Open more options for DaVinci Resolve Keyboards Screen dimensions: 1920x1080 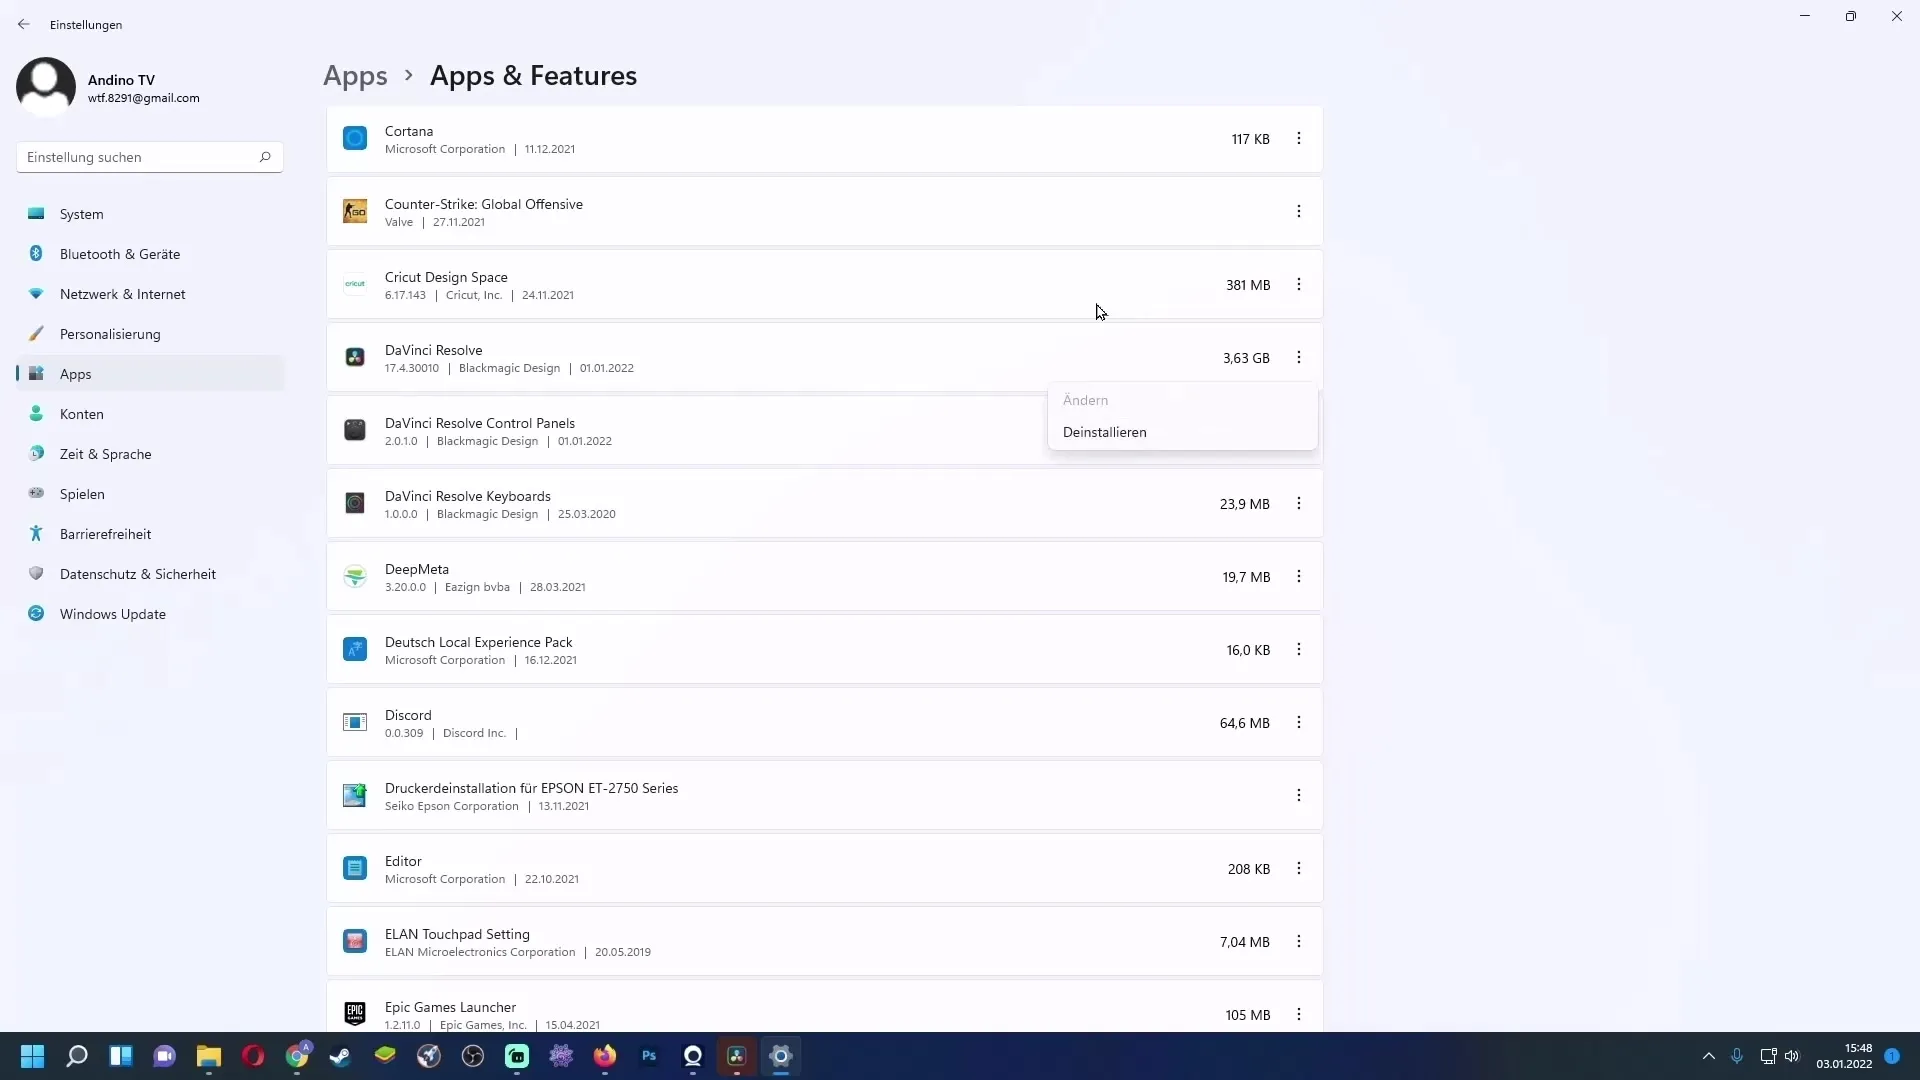pyautogui.click(x=1298, y=504)
